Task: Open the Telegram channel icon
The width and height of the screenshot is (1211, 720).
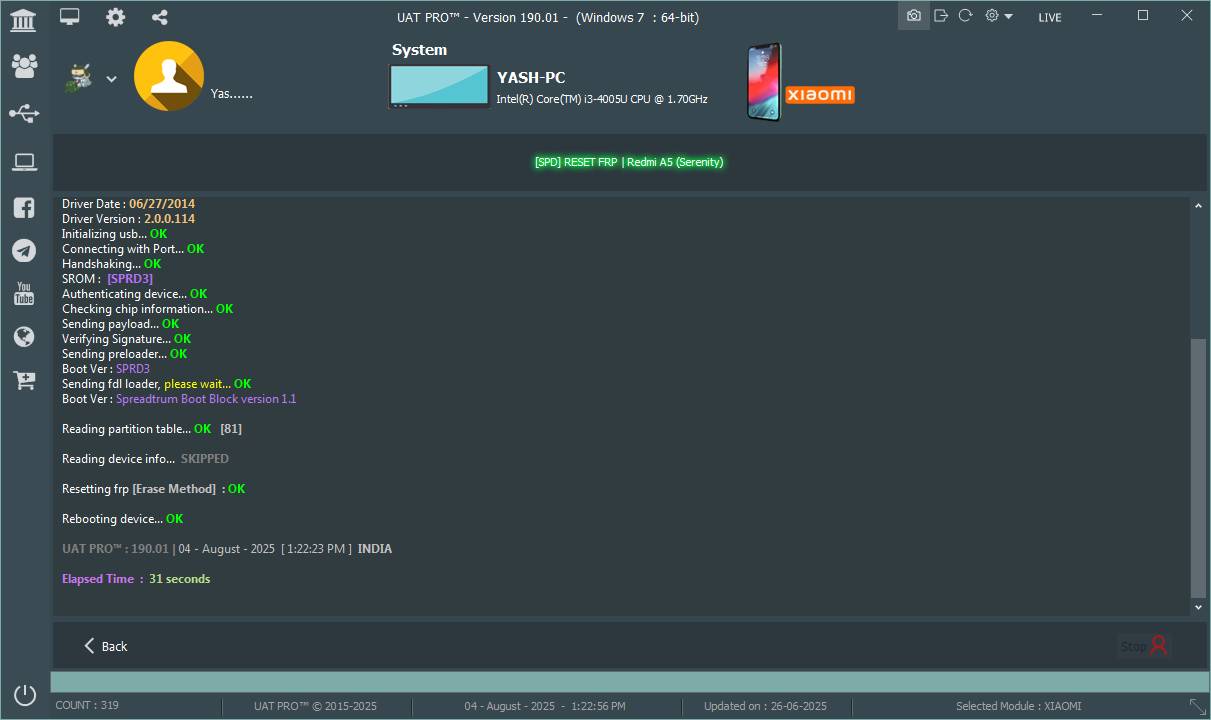Action: coord(24,251)
